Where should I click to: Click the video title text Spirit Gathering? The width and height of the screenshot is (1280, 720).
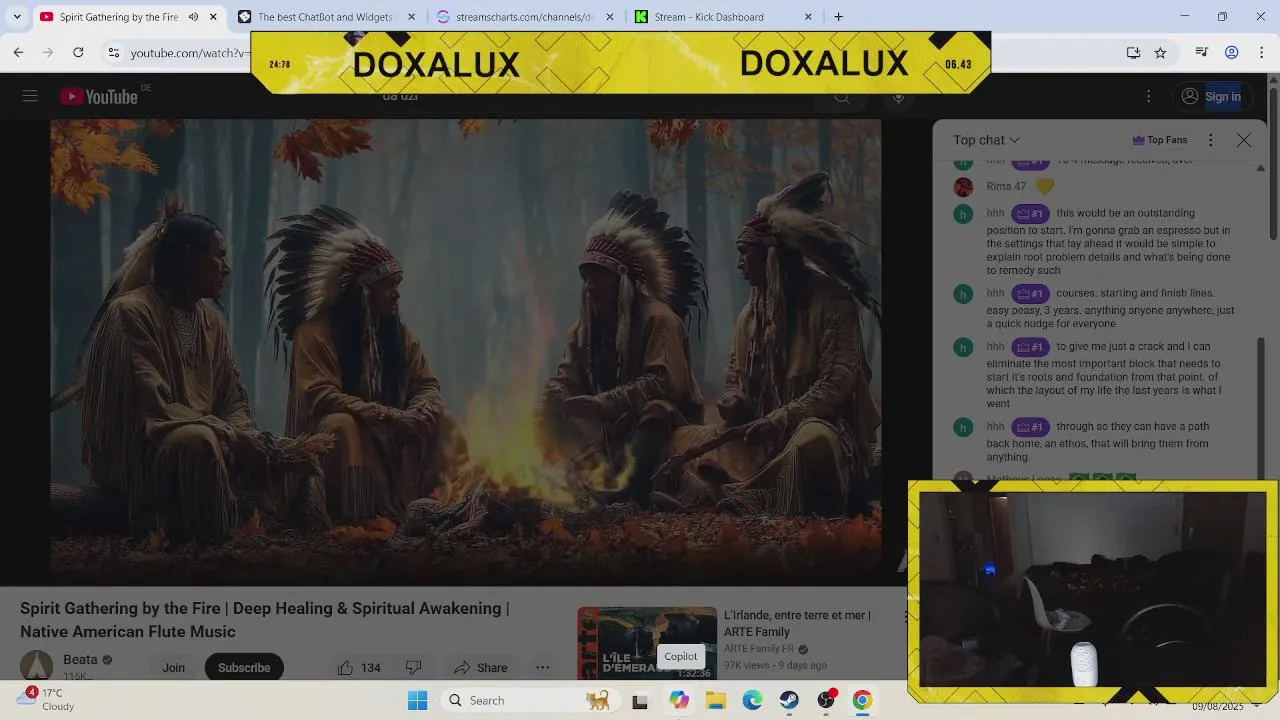(265, 620)
